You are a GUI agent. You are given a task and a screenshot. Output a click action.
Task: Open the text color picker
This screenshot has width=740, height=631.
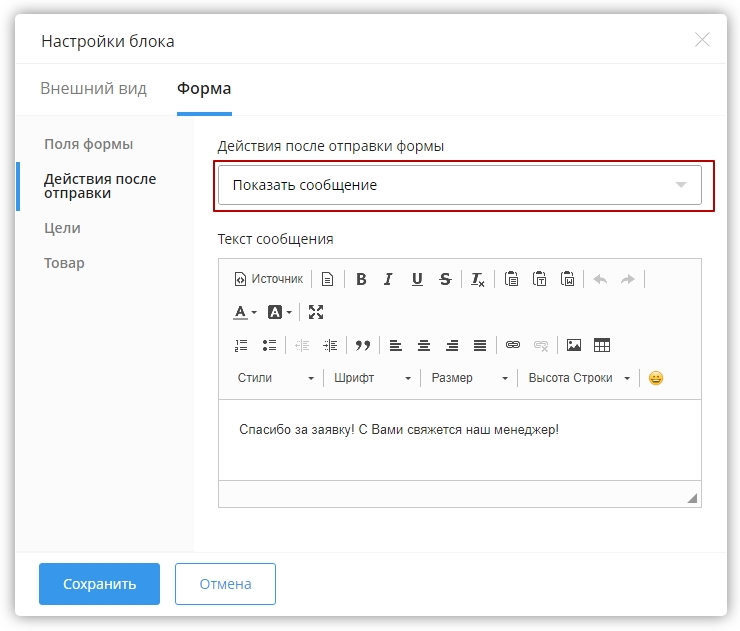point(245,312)
